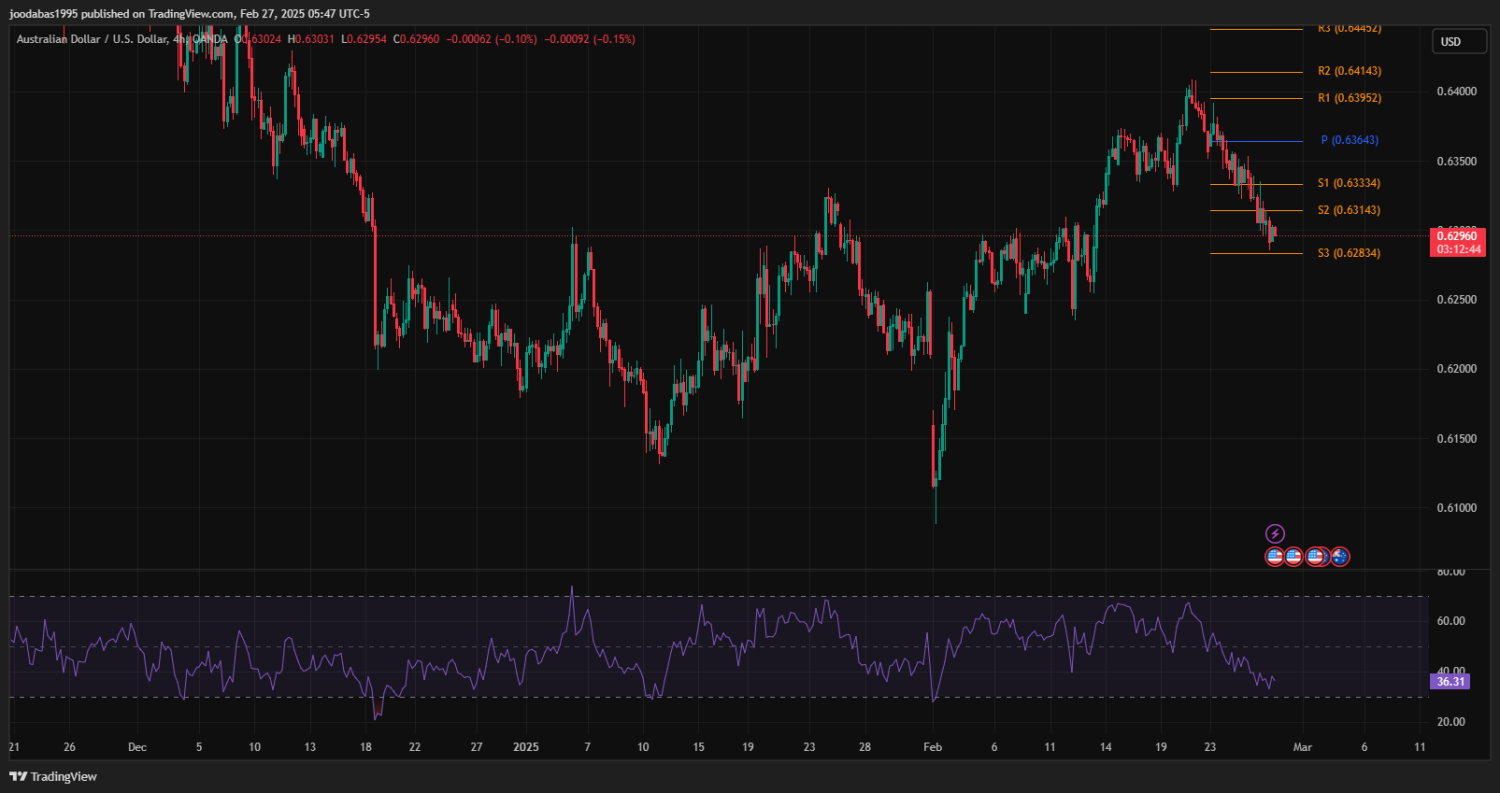Viewport: 1500px width, 793px height.
Task: Select the third US flag event marker
Action: (x=1316, y=556)
